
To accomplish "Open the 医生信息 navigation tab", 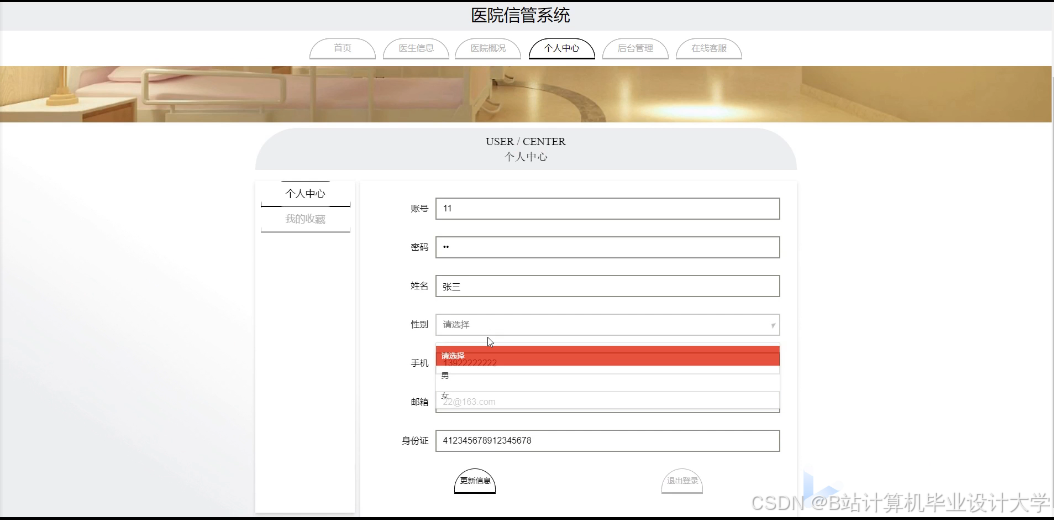I will coord(415,48).
